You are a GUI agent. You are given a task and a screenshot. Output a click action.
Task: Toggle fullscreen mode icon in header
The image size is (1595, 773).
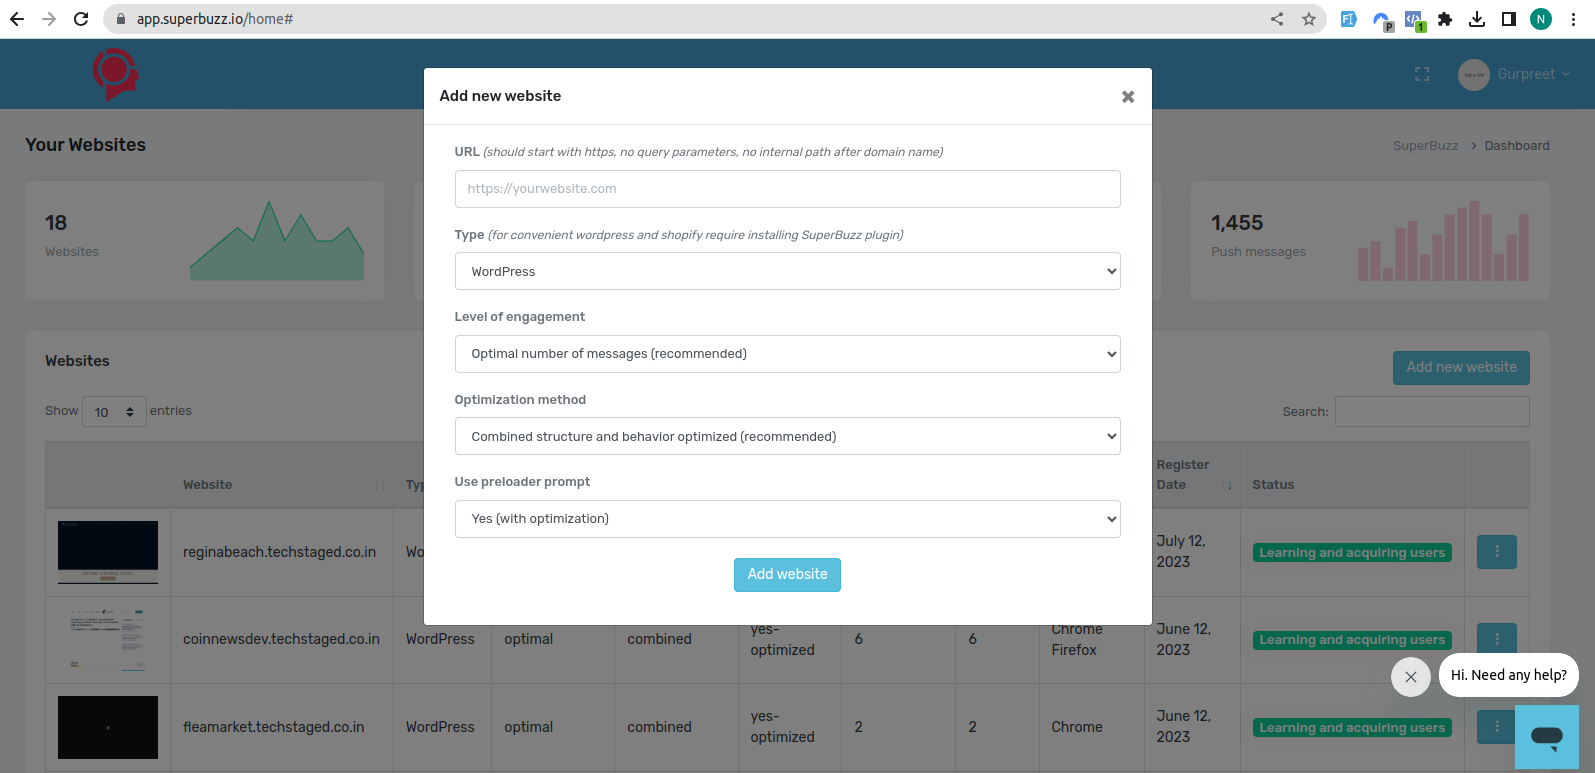pos(1422,74)
